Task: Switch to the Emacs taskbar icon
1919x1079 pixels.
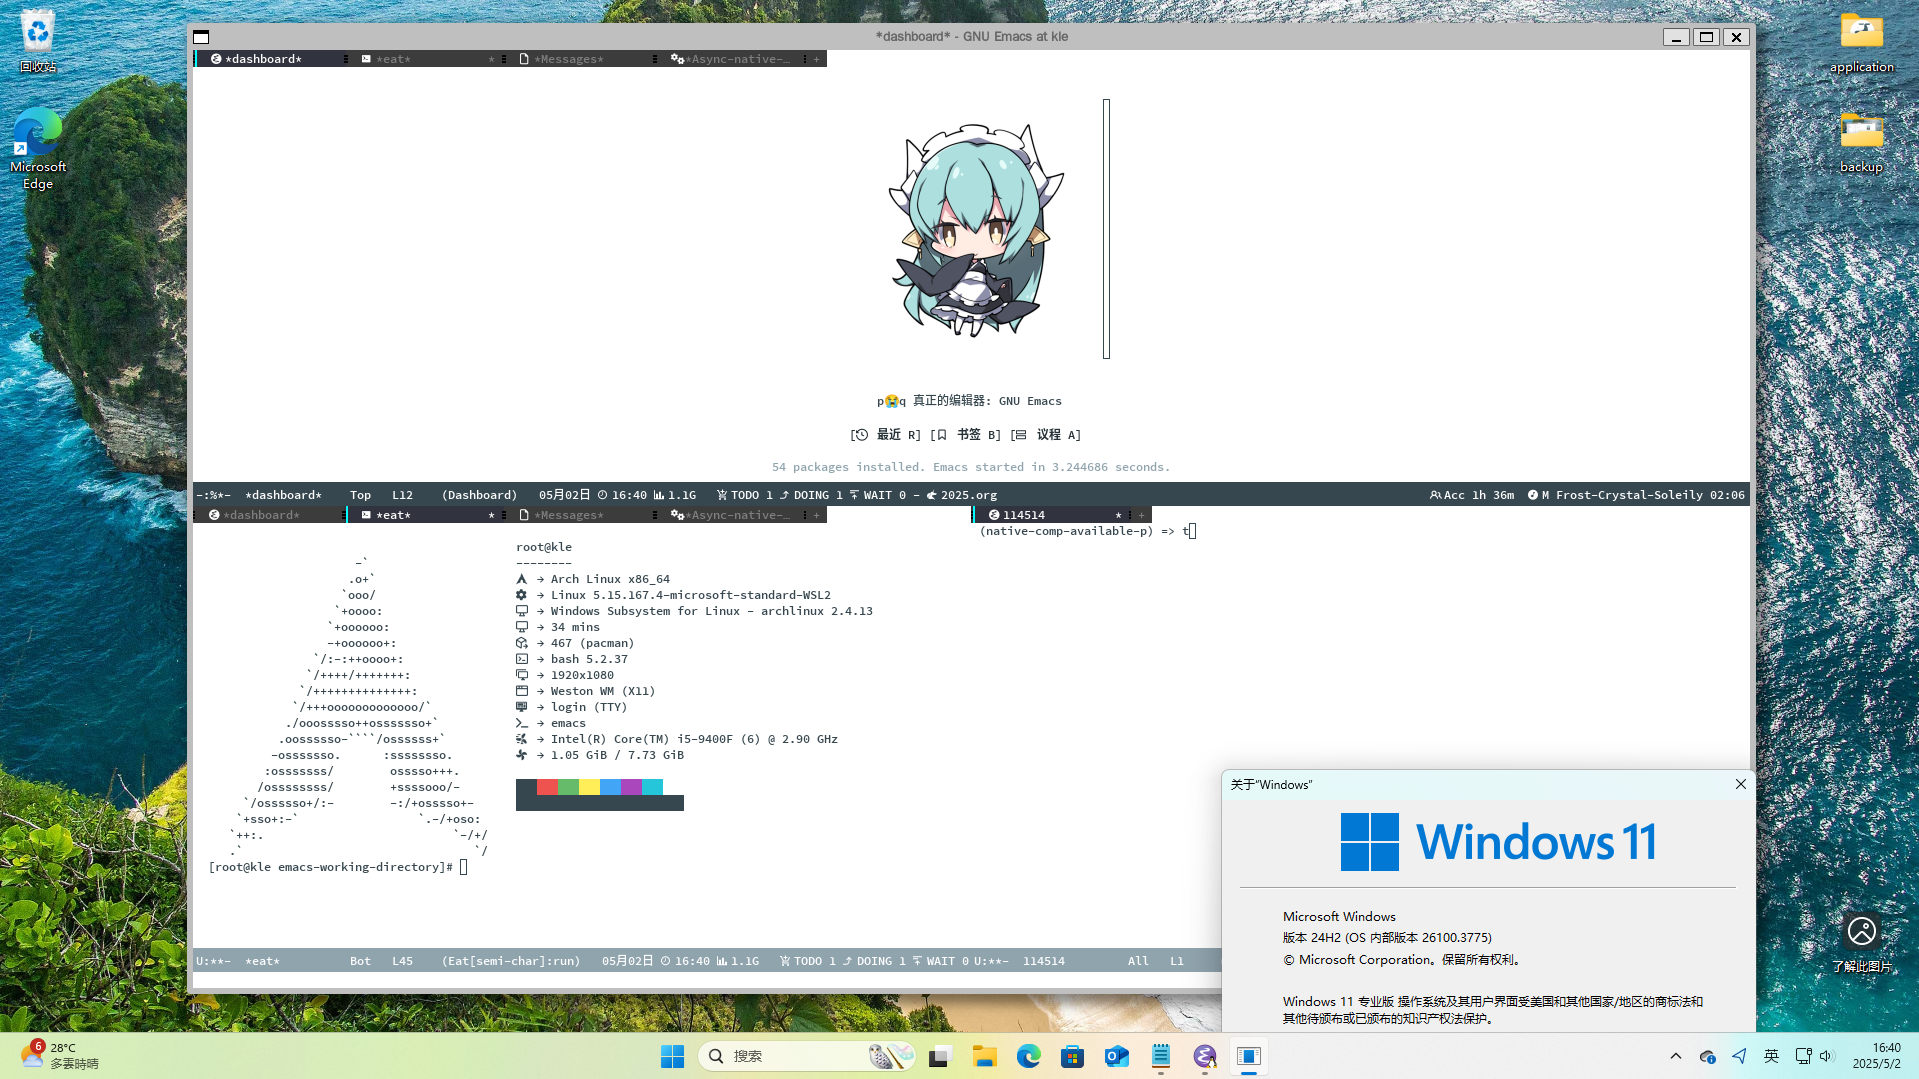Action: click(1205, 1056)
